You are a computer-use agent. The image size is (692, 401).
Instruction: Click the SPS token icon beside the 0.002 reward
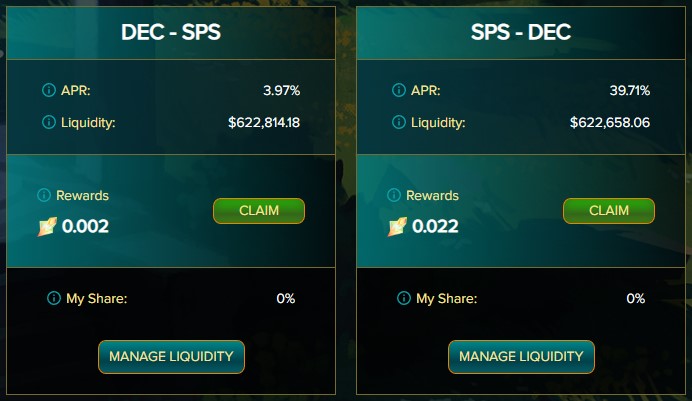point(47,226)
